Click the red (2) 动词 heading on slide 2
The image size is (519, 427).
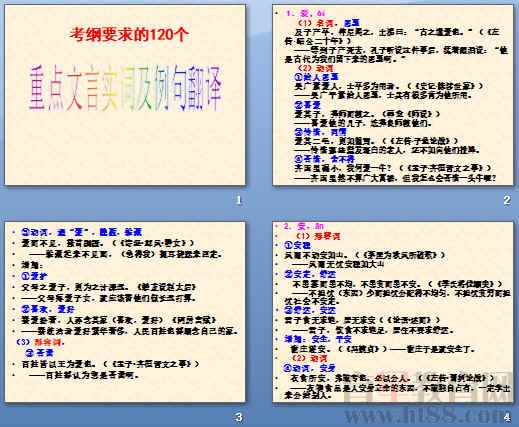tap(315, 68)
